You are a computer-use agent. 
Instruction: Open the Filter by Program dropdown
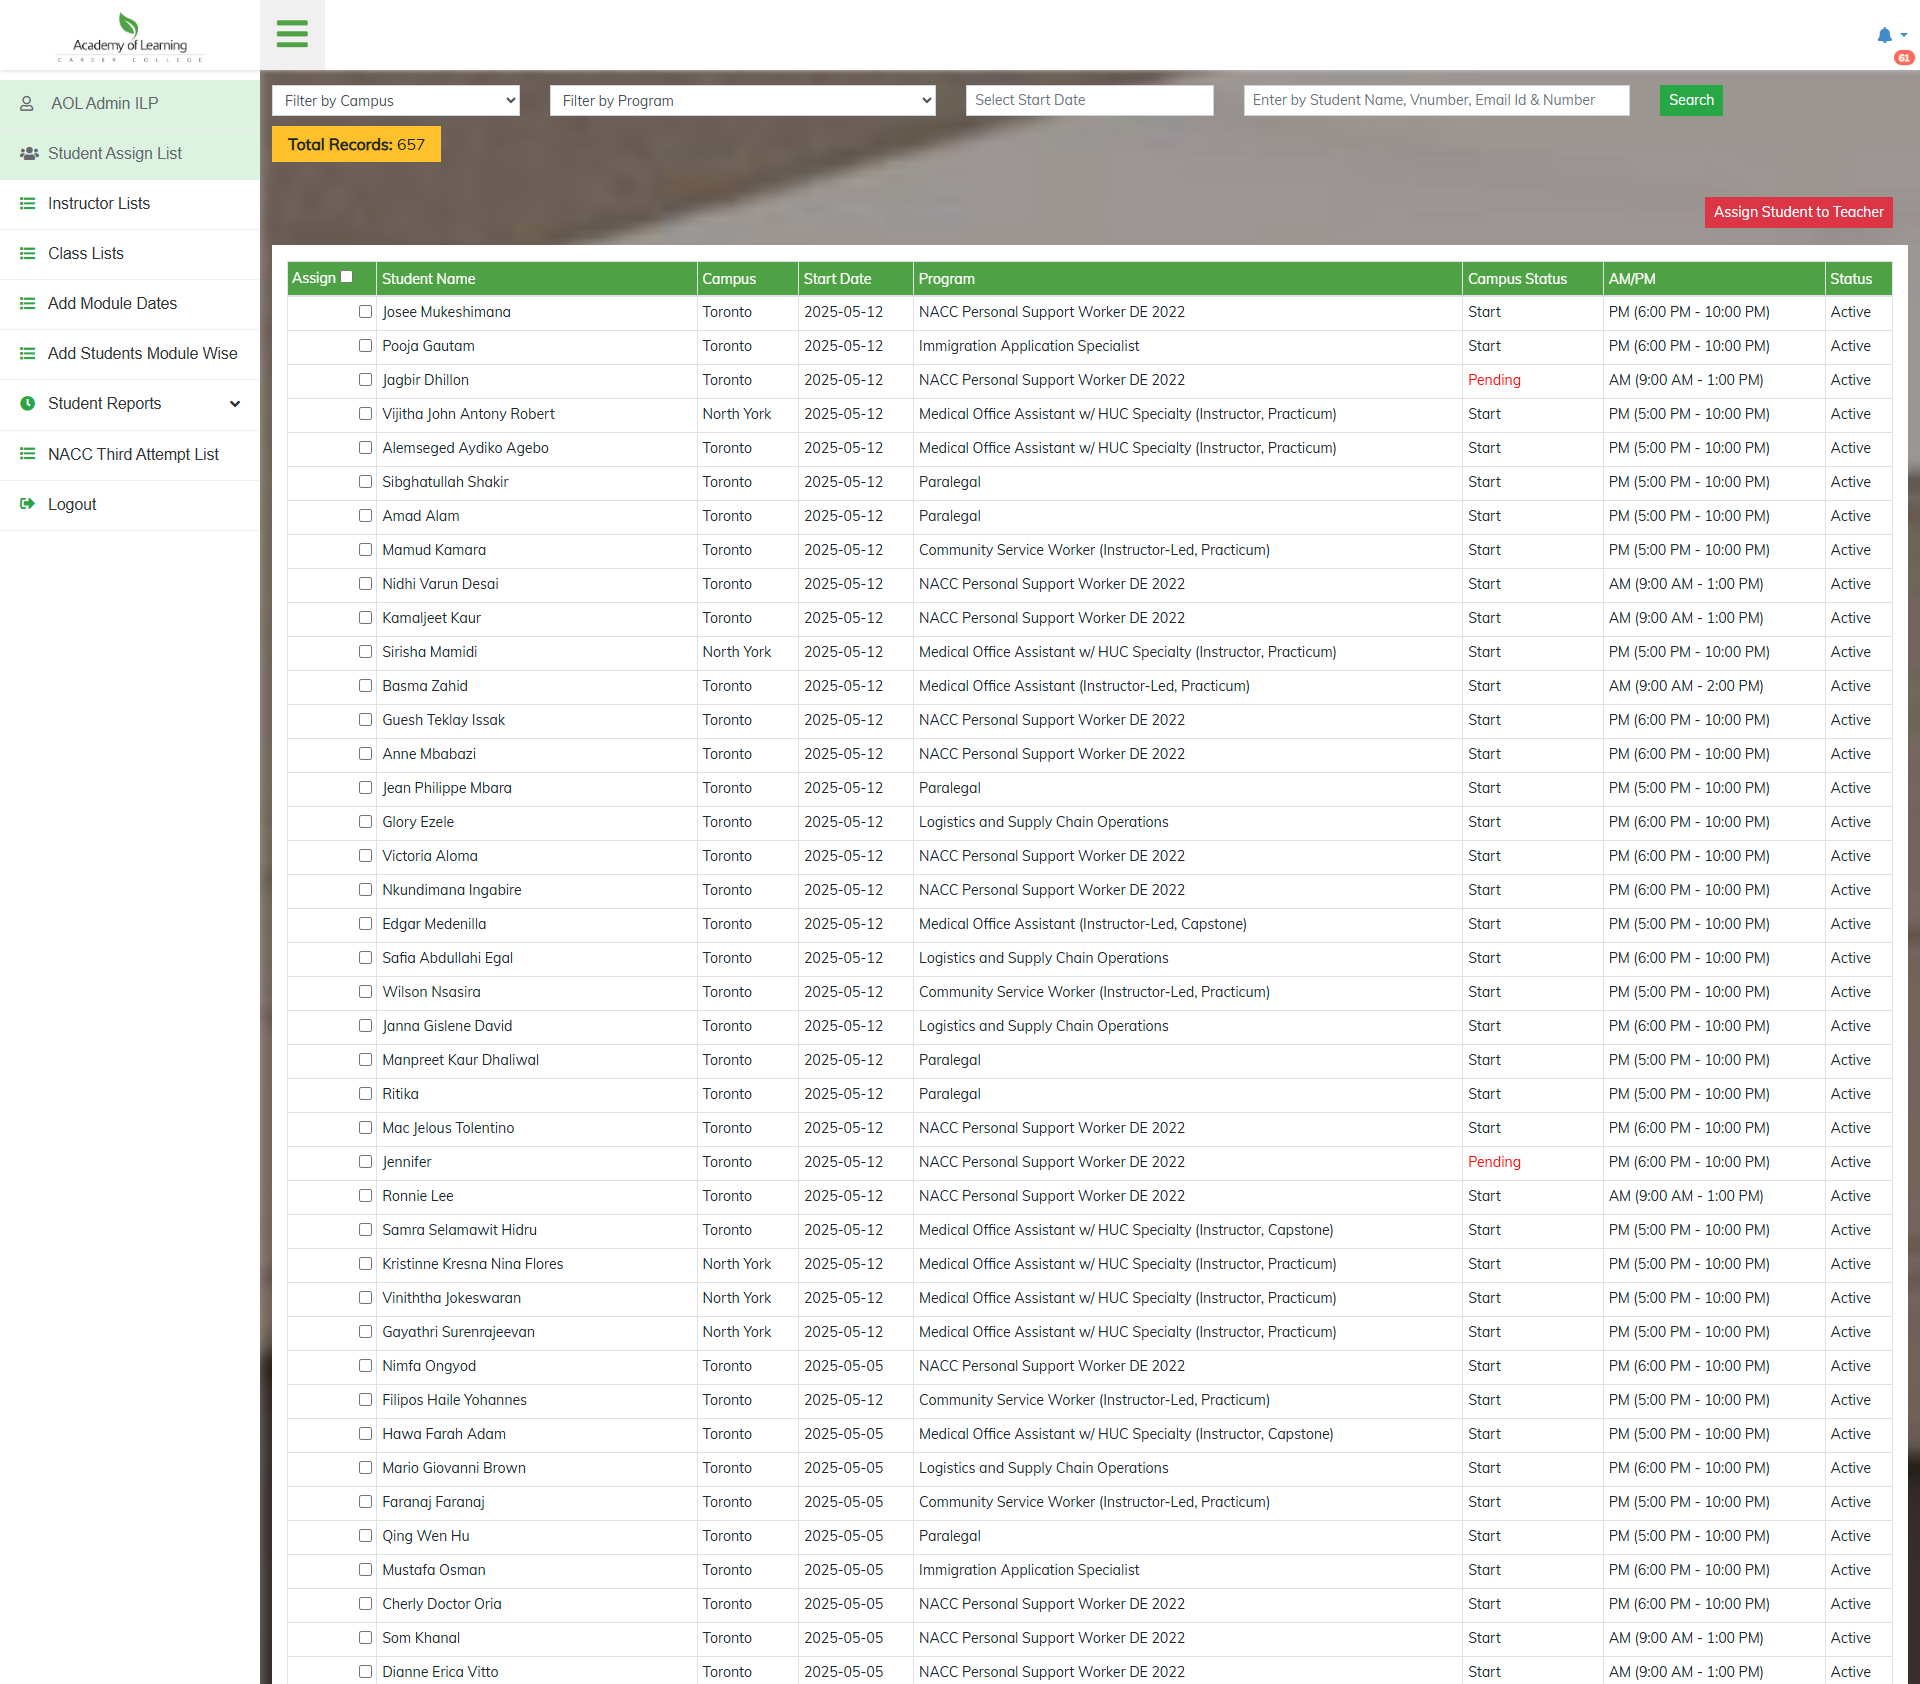(x=742, y=101)
